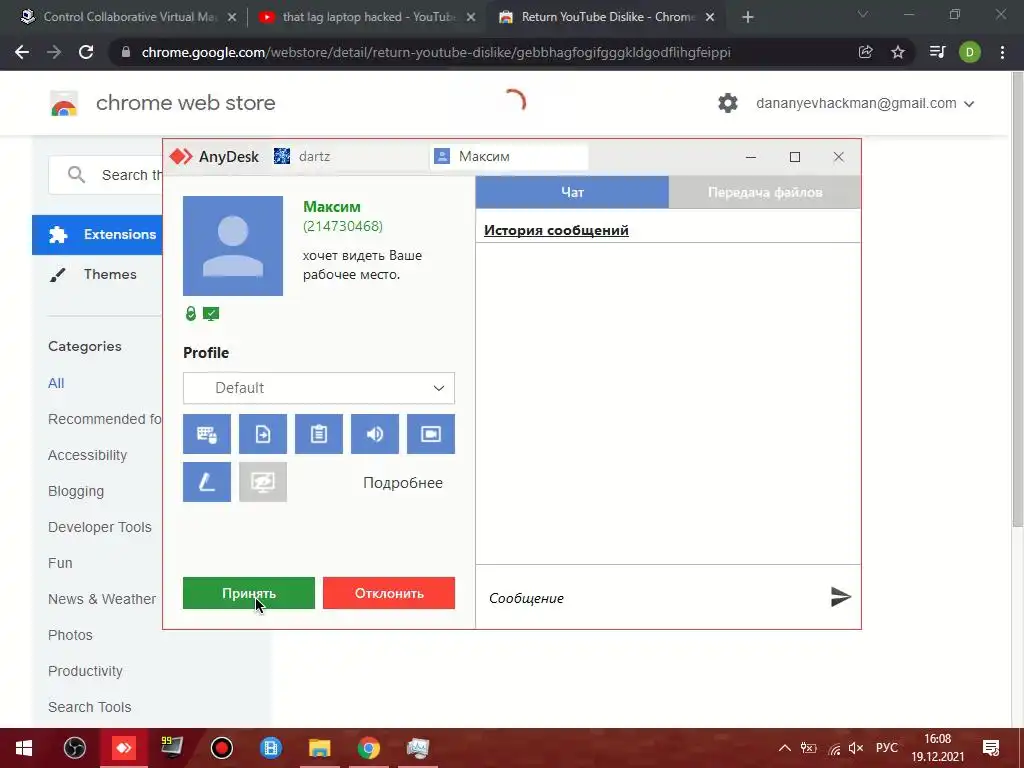The width and height of the screenshot is (1024, 768).
Task: Toggle the greyed privacy screen permission icon
Action: pos(263,482)
